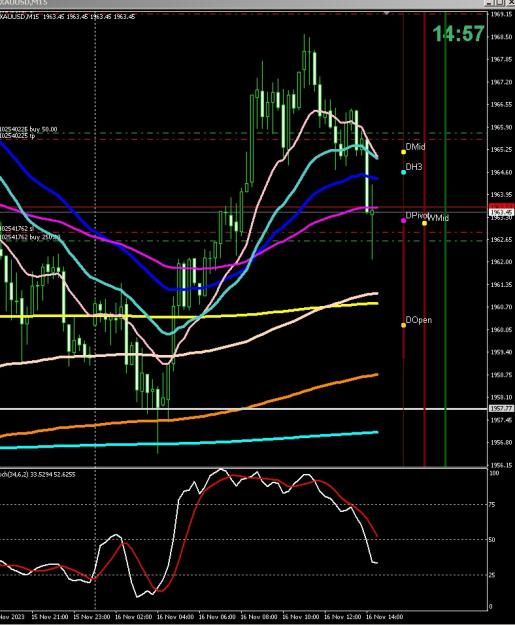Select the buy 250.00 order label

point(30,237)
